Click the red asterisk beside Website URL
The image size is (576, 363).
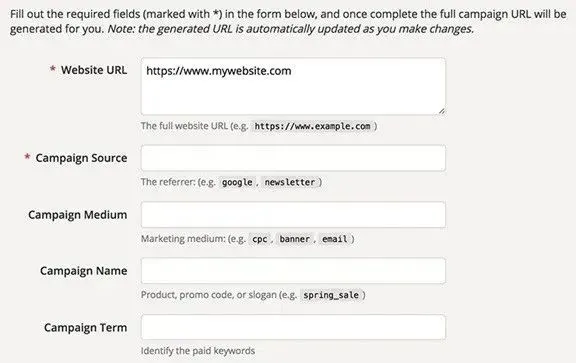[x=53, y=69]
